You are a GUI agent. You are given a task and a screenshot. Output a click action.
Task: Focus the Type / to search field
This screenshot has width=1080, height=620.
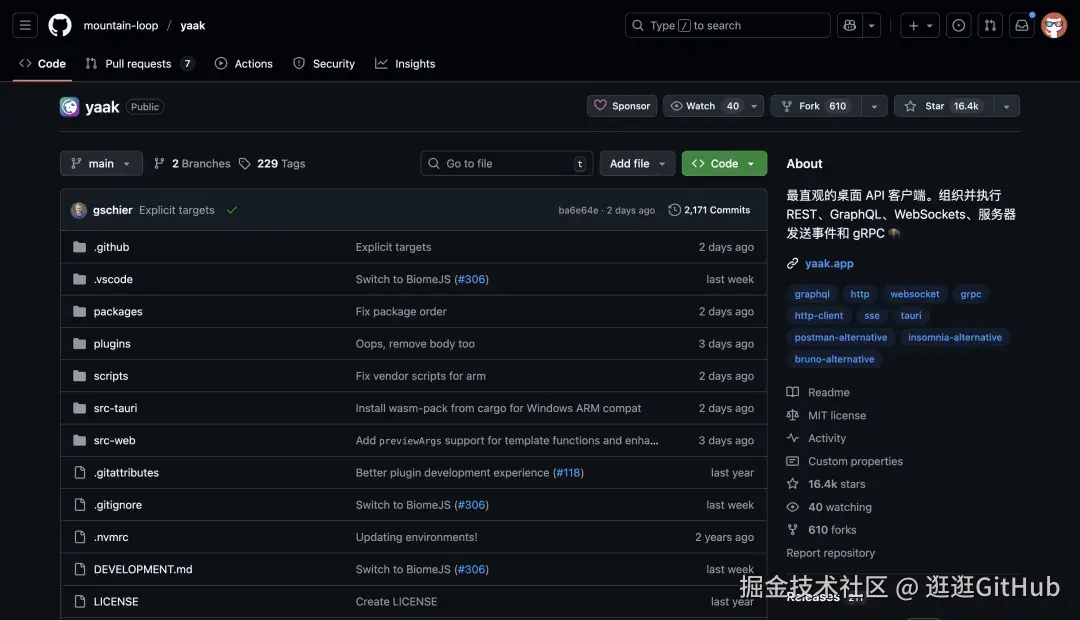[727, 25]
